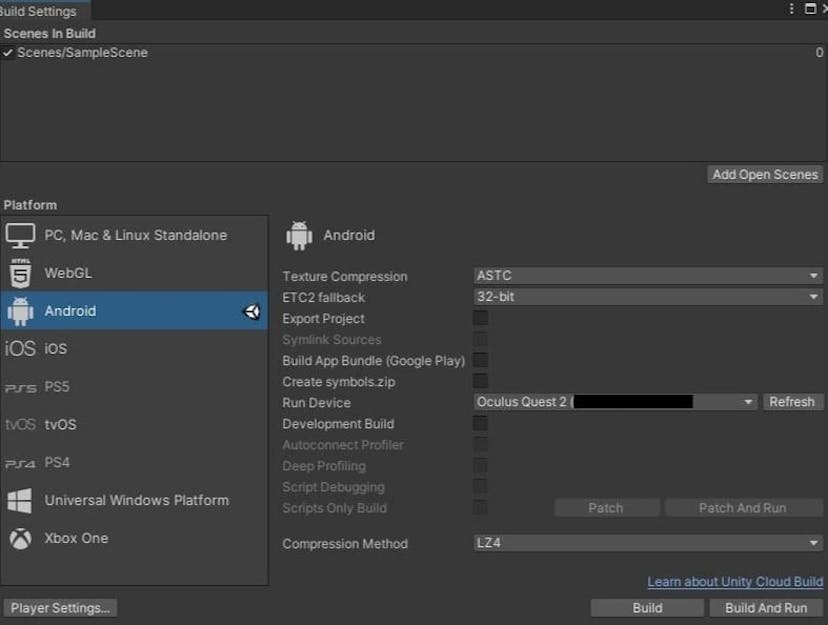
Task: Enable Development Build
Action: [481, 423]
